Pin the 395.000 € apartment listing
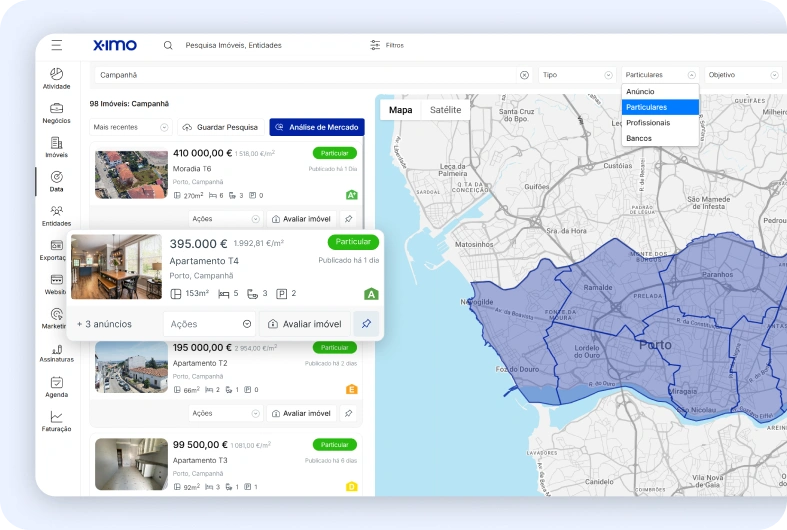This screenshot has width=787, height=530. [366, 324]
